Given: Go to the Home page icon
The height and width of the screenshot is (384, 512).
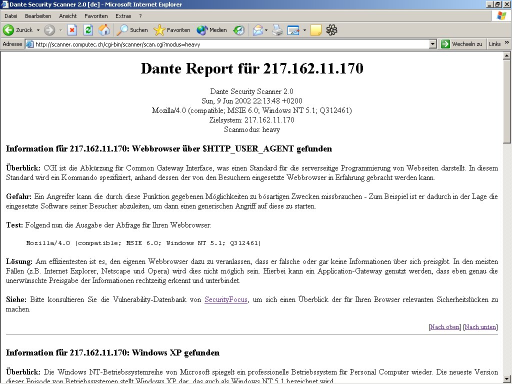Looking at the screenshot, I should (104, 30).
